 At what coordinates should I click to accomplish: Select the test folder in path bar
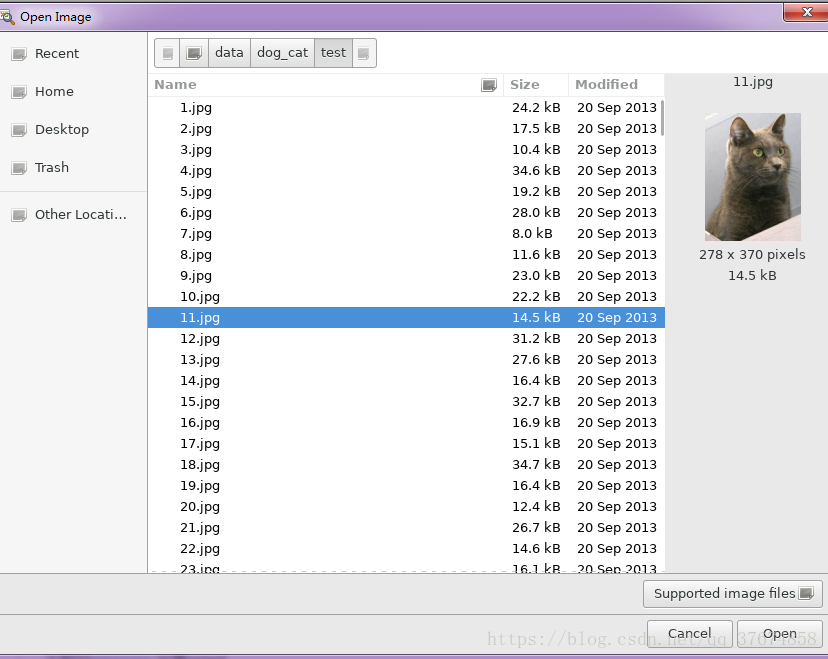(333, 53)
